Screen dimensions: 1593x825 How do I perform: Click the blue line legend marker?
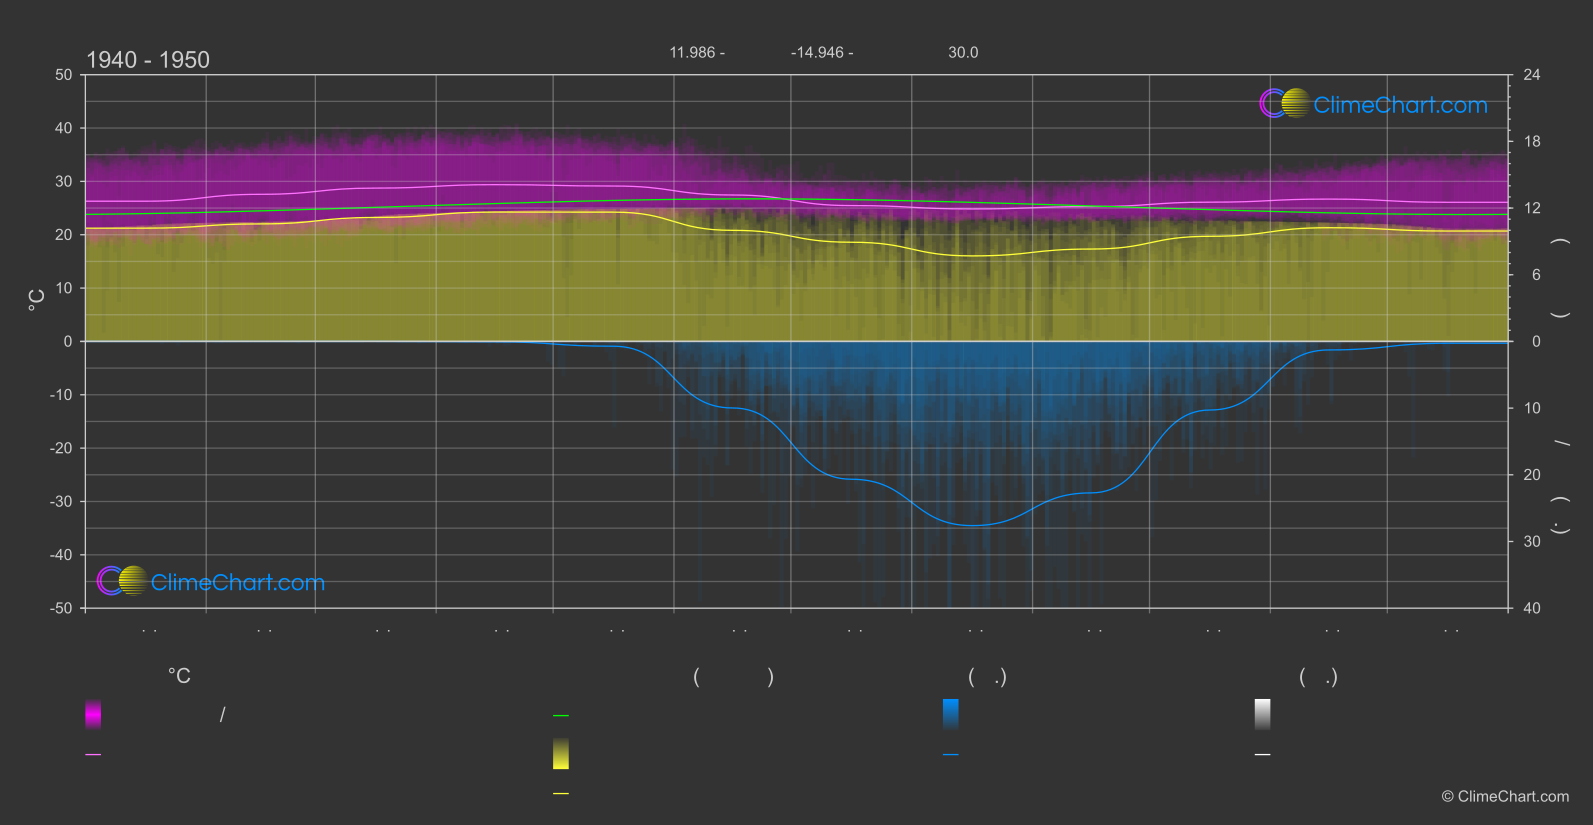[x=951, y=755]
